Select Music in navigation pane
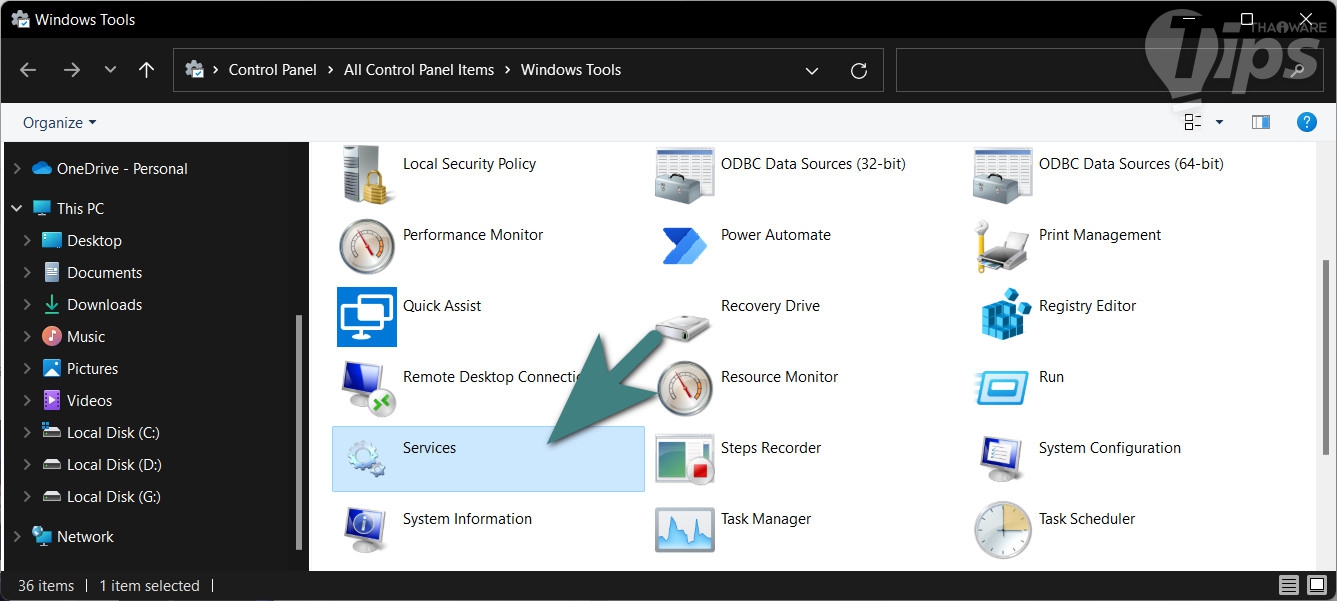Viewport: 1337px width, 601px height. 86,337
